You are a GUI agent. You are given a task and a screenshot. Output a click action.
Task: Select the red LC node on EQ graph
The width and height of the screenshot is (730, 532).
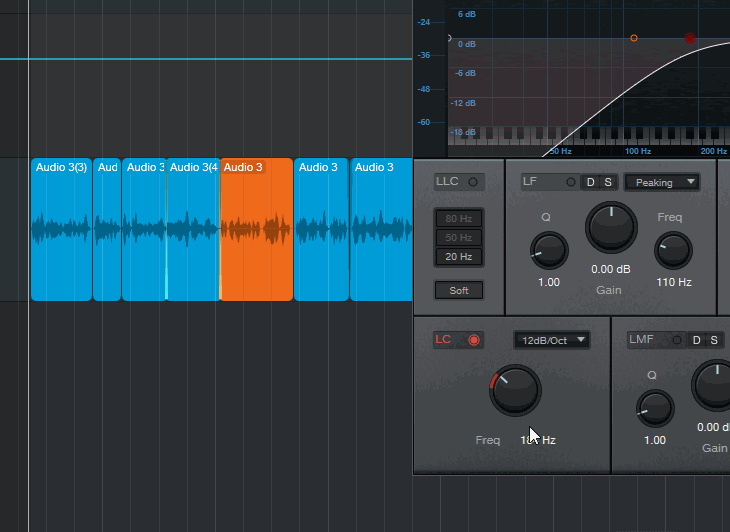point(690,38)
